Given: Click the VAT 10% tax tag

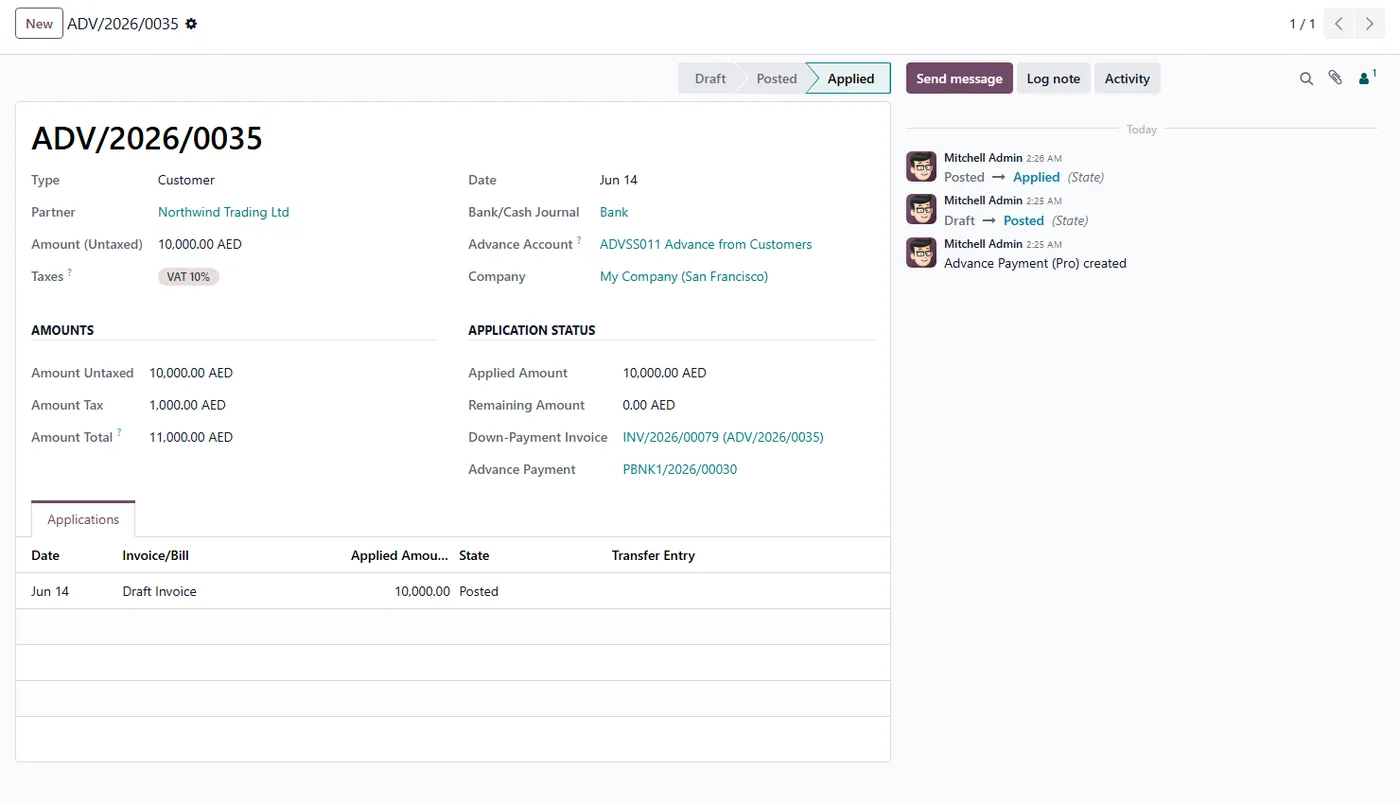Looking at the screenshot, I should (188, 277).
